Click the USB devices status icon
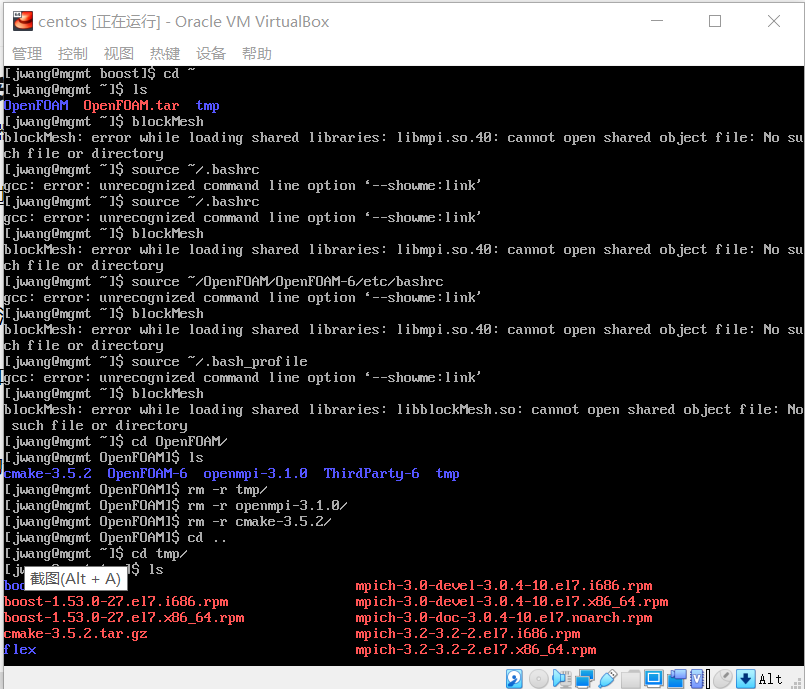 click(x=607, y=678)
